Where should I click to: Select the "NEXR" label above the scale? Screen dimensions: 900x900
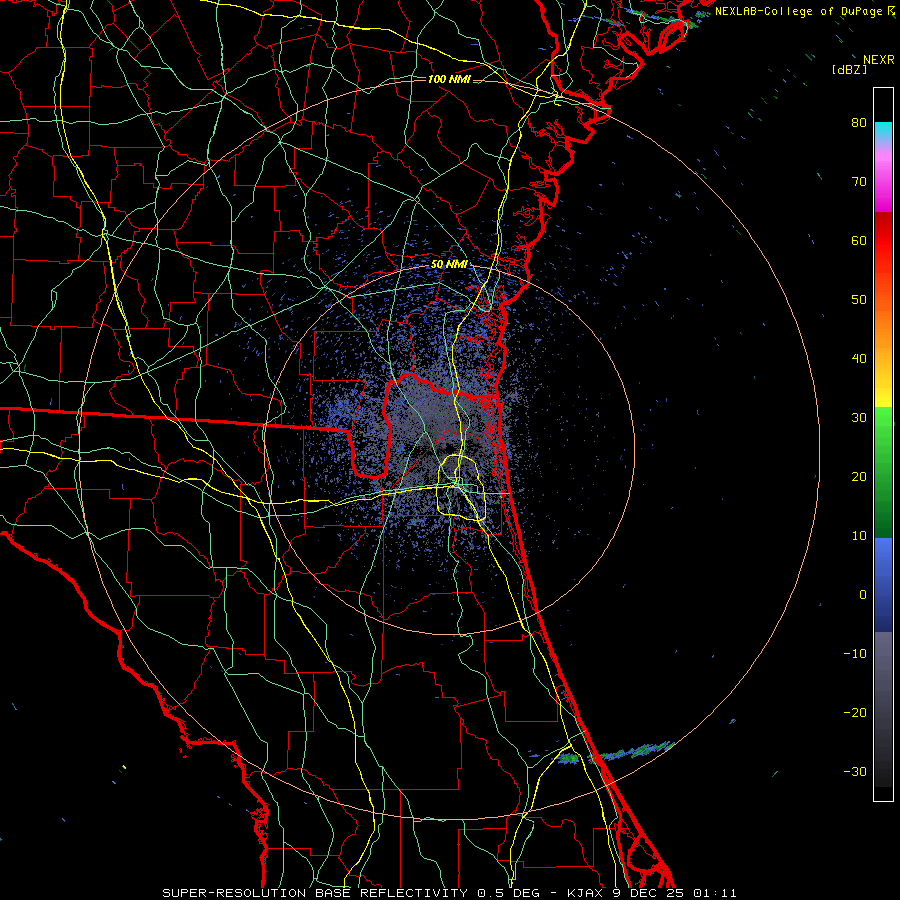pyautogui.click(x=878, y=60)
